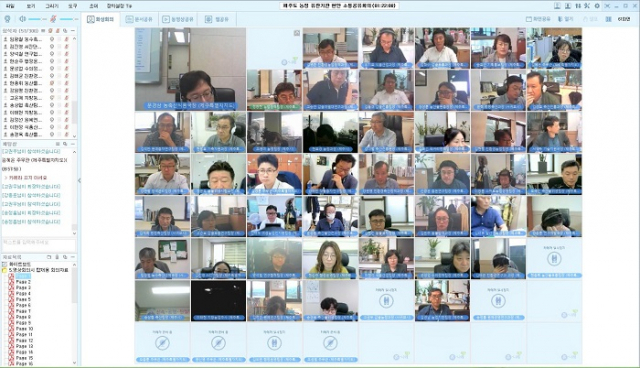
Task: Unmute the microphone icon in toolbar
Action: (53, 19)
